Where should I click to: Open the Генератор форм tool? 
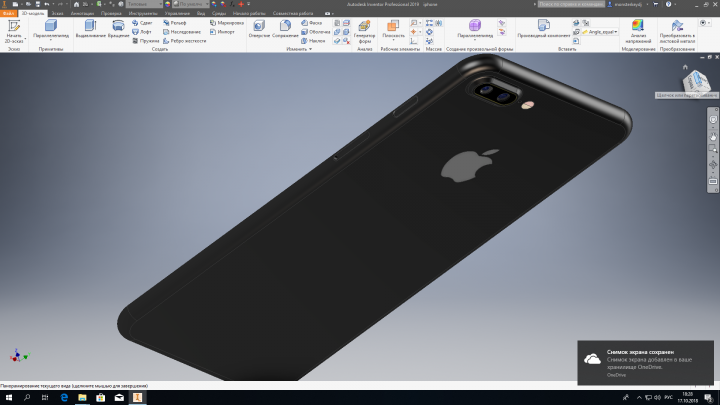(365, 31)
